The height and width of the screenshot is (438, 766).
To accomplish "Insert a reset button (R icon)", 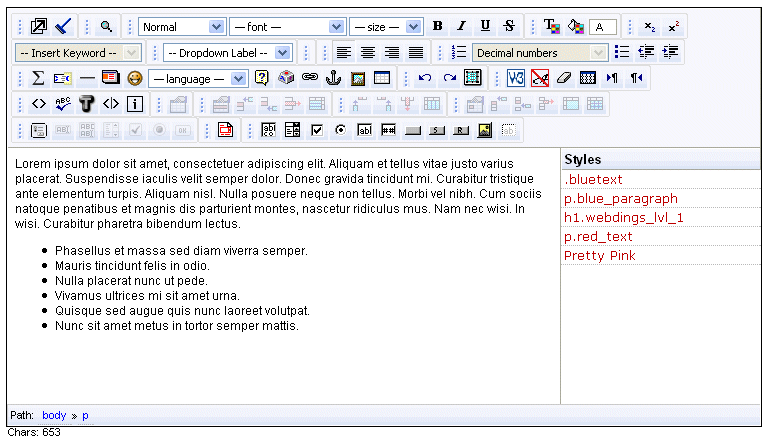I will coord(461,130).
